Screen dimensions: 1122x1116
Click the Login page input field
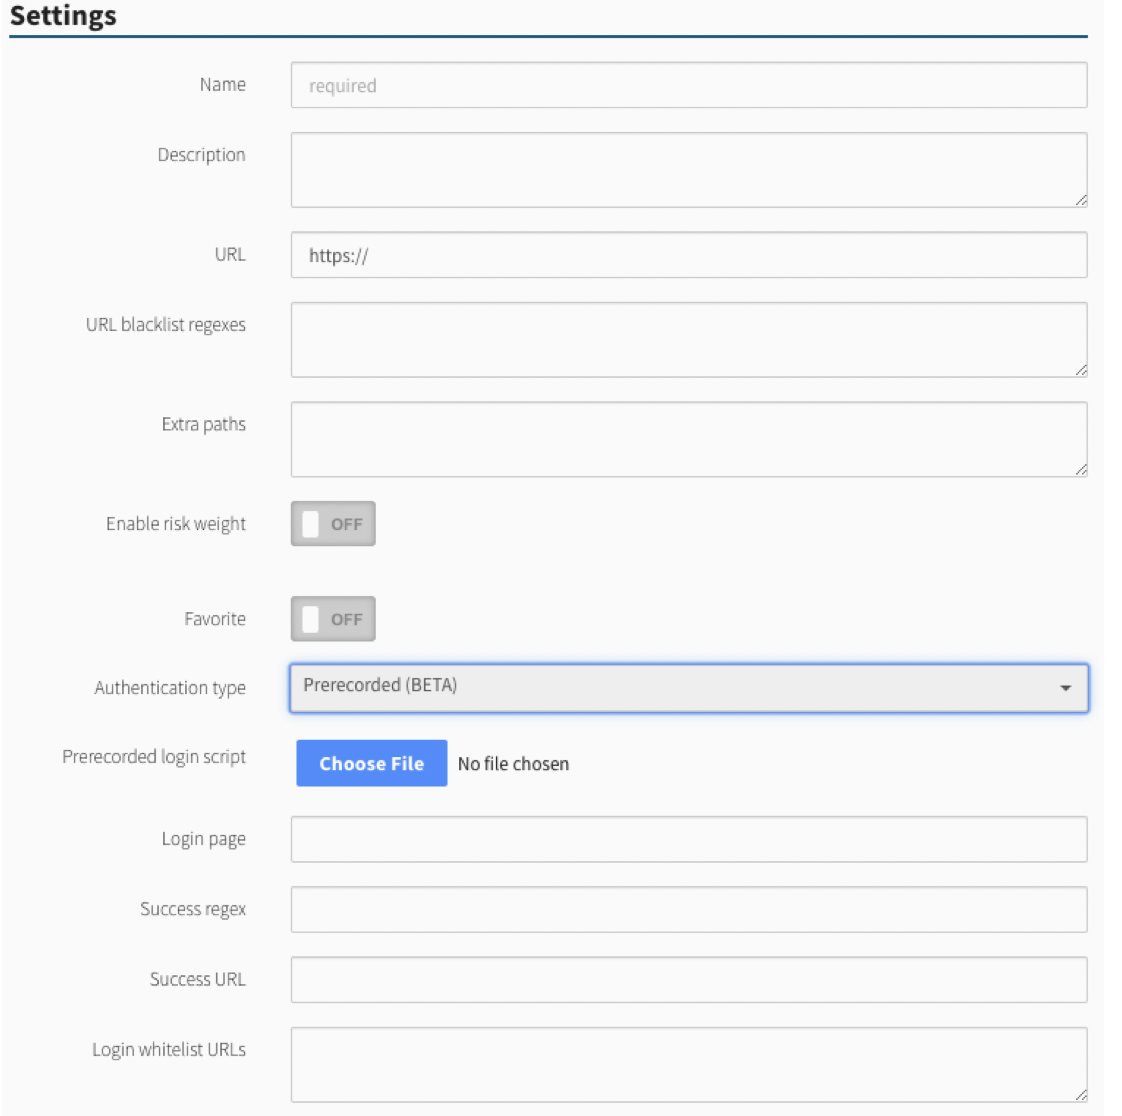pos(688,839)
